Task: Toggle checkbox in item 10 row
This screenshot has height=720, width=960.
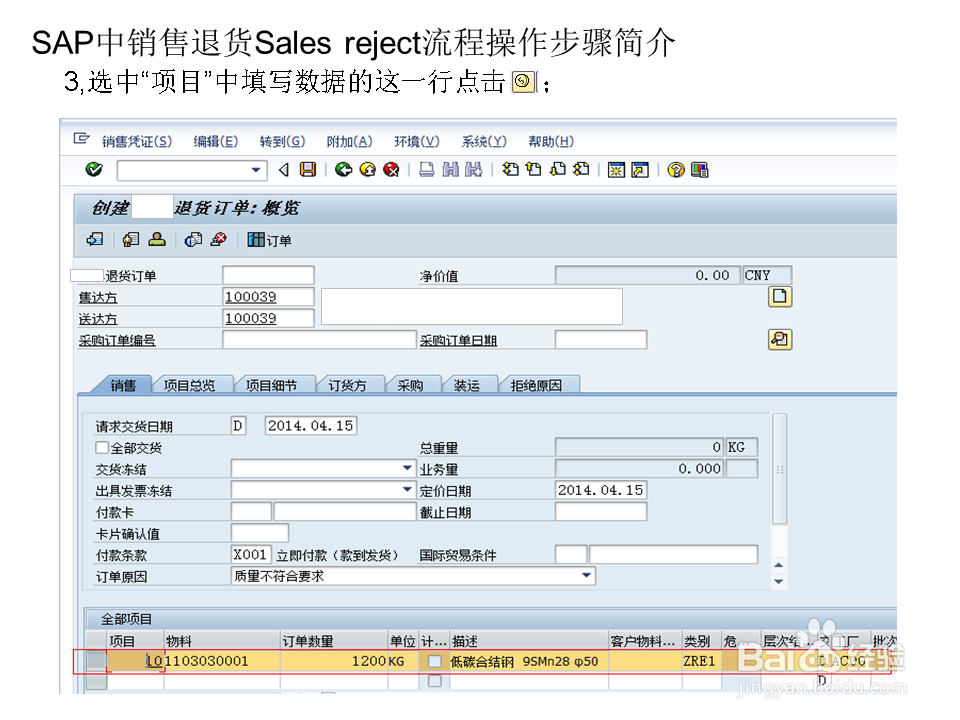Action: coord(435,661)
